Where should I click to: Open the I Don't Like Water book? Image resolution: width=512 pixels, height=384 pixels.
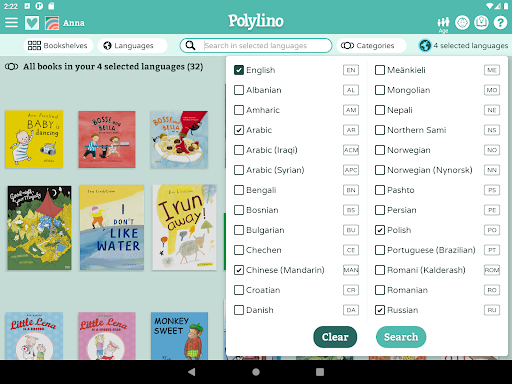(x=112, y=228)
